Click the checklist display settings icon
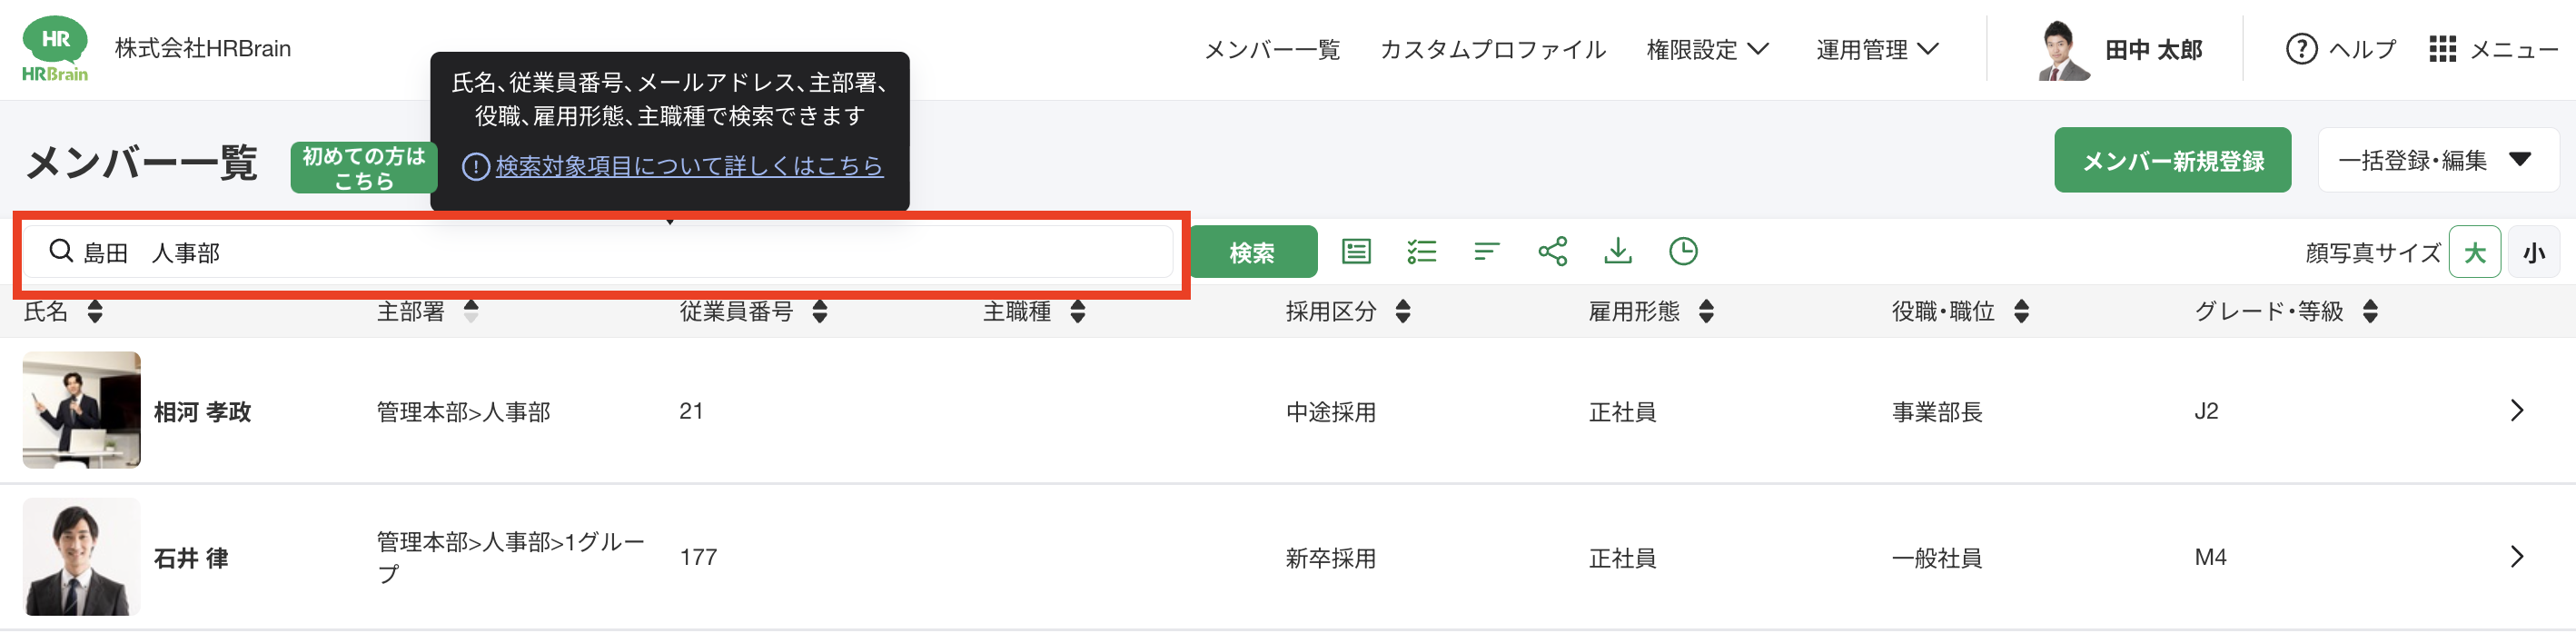The width and height of the screenshot is (2576, 643). point(1421,251)
